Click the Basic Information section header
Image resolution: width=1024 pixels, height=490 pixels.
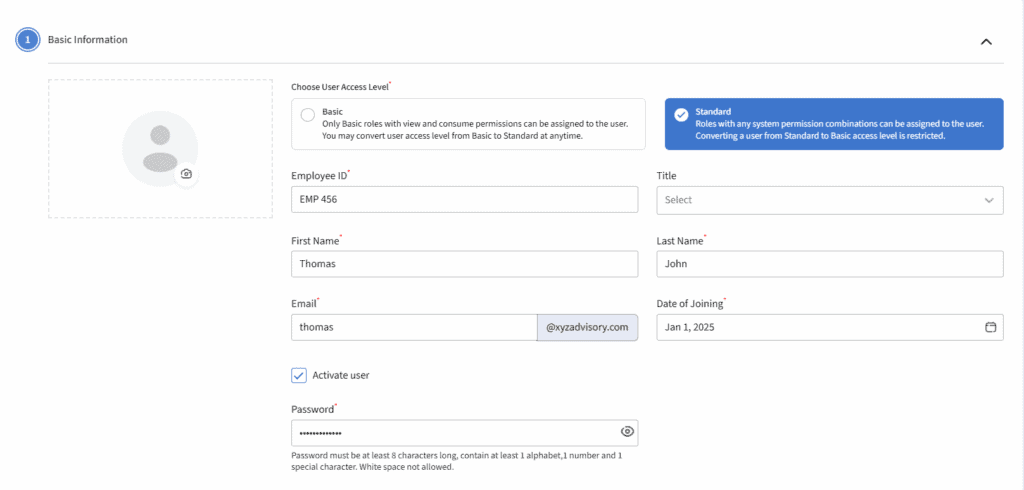[x=88, y=40]
